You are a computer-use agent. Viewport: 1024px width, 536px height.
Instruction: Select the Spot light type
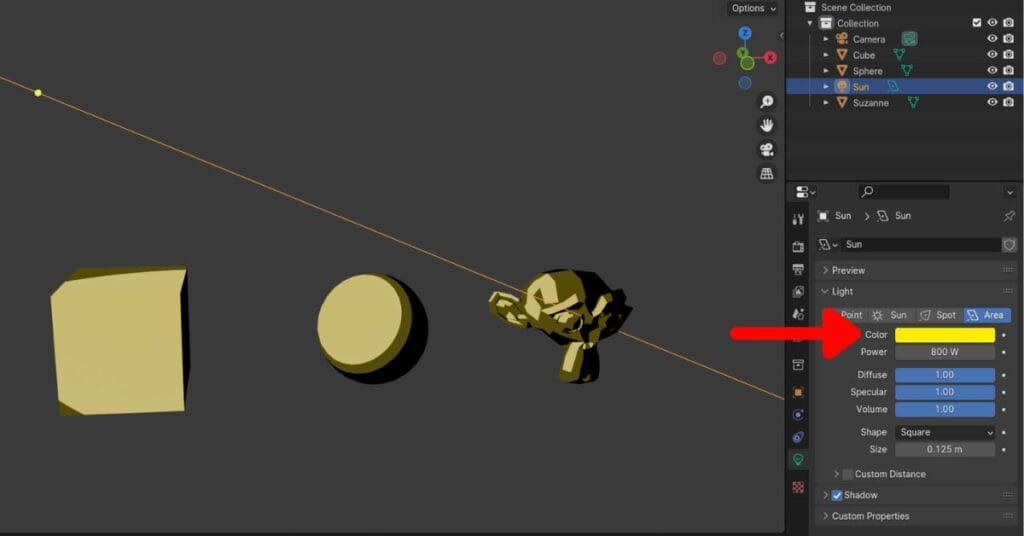click(937, 315)
